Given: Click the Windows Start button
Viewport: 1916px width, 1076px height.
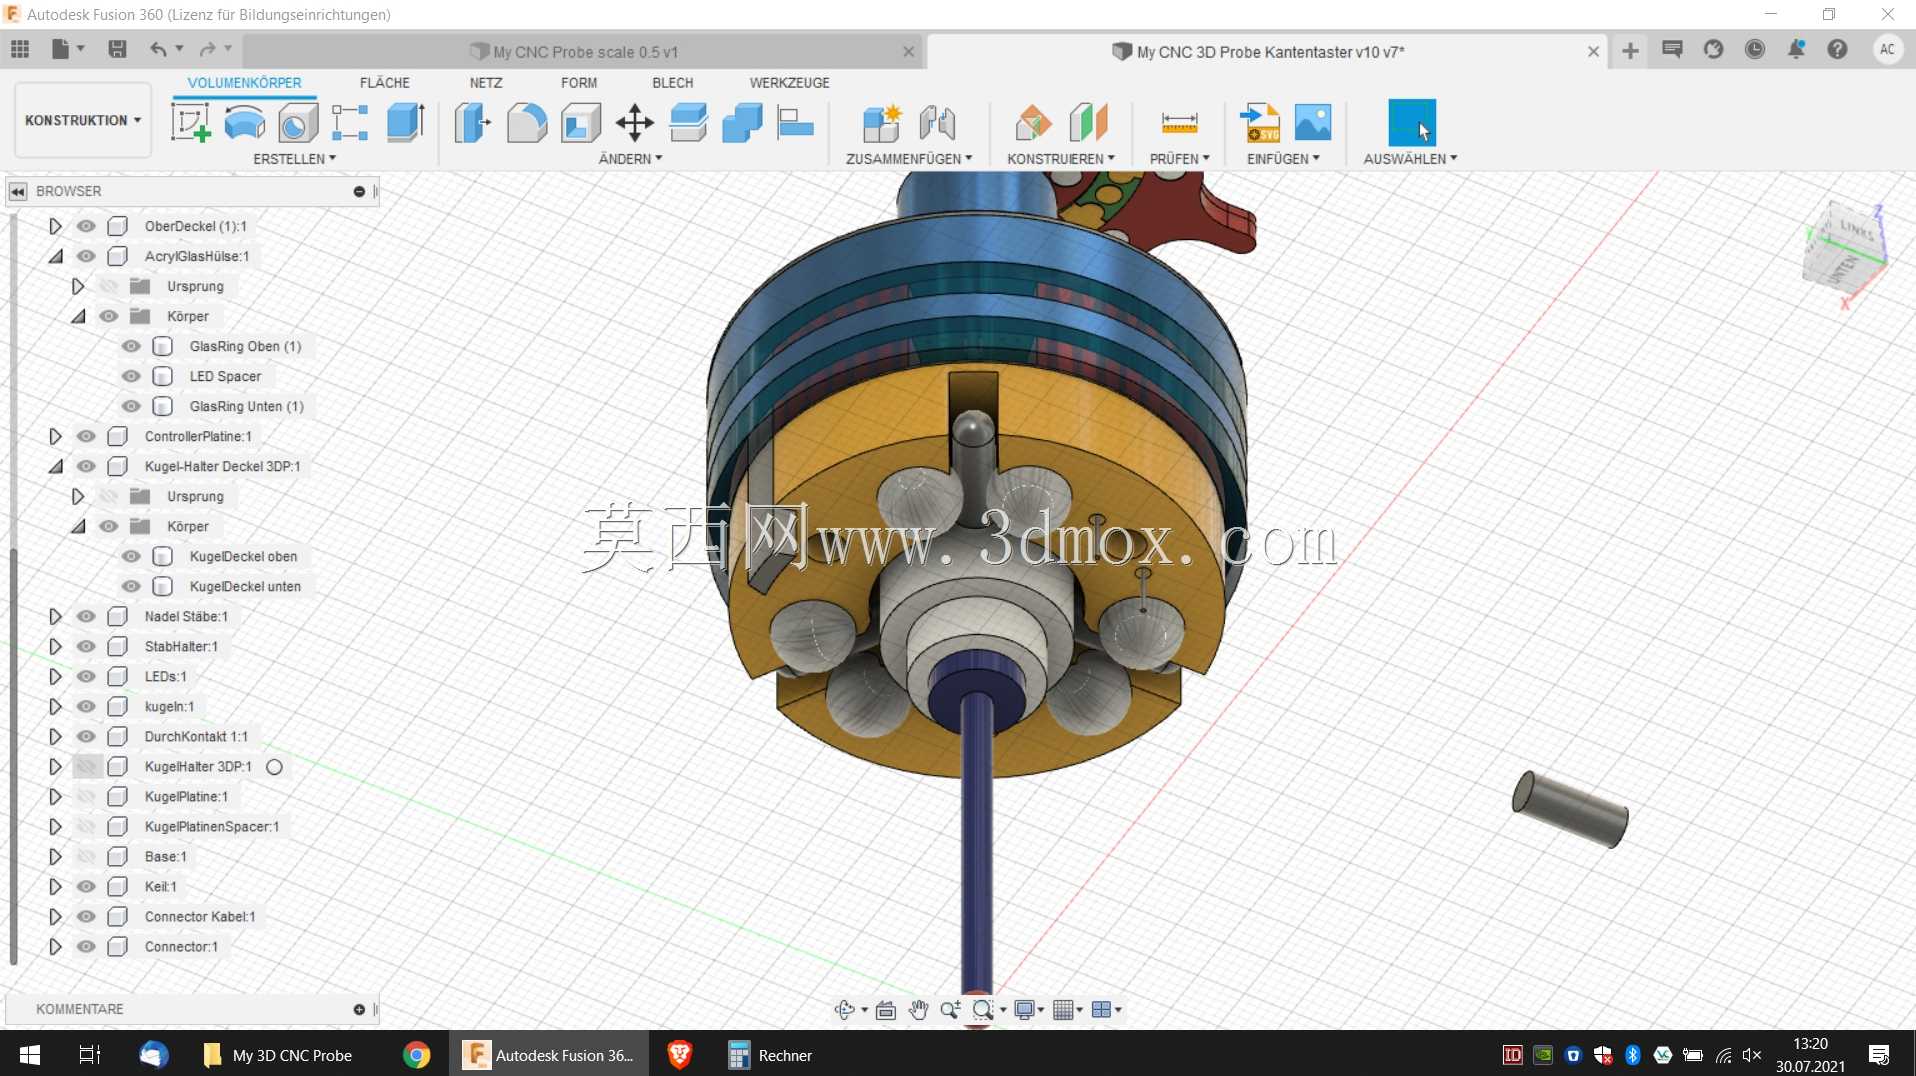Looking at the screenshot, I should tap(30, 1055).
